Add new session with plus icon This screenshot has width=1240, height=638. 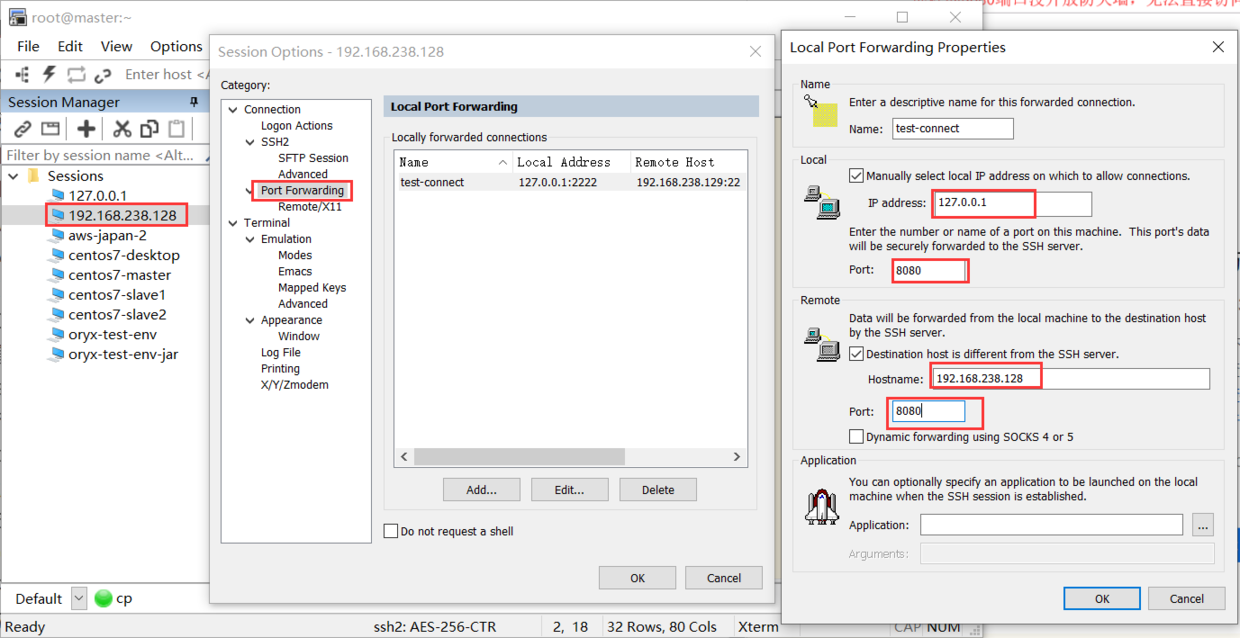click(87, 129)
